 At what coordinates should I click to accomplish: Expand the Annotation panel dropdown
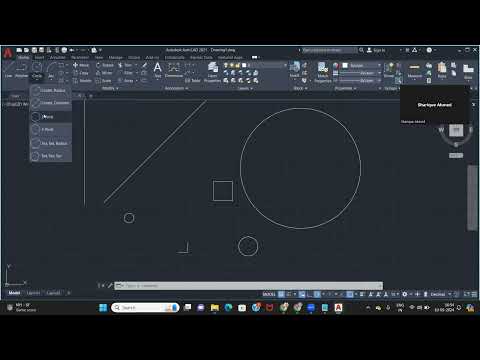pos(176,88)
